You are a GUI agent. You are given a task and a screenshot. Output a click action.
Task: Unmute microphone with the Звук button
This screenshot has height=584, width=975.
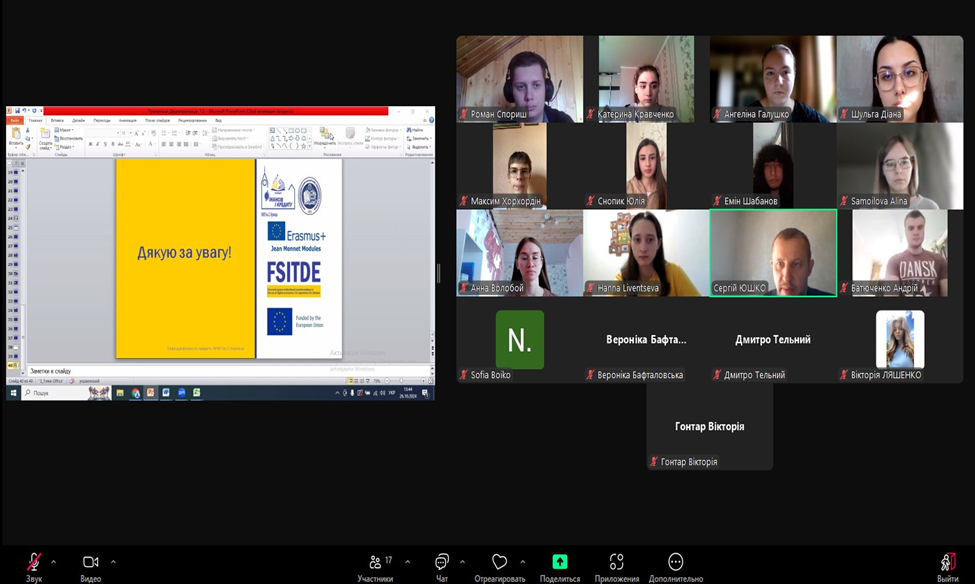coord(34,567)
